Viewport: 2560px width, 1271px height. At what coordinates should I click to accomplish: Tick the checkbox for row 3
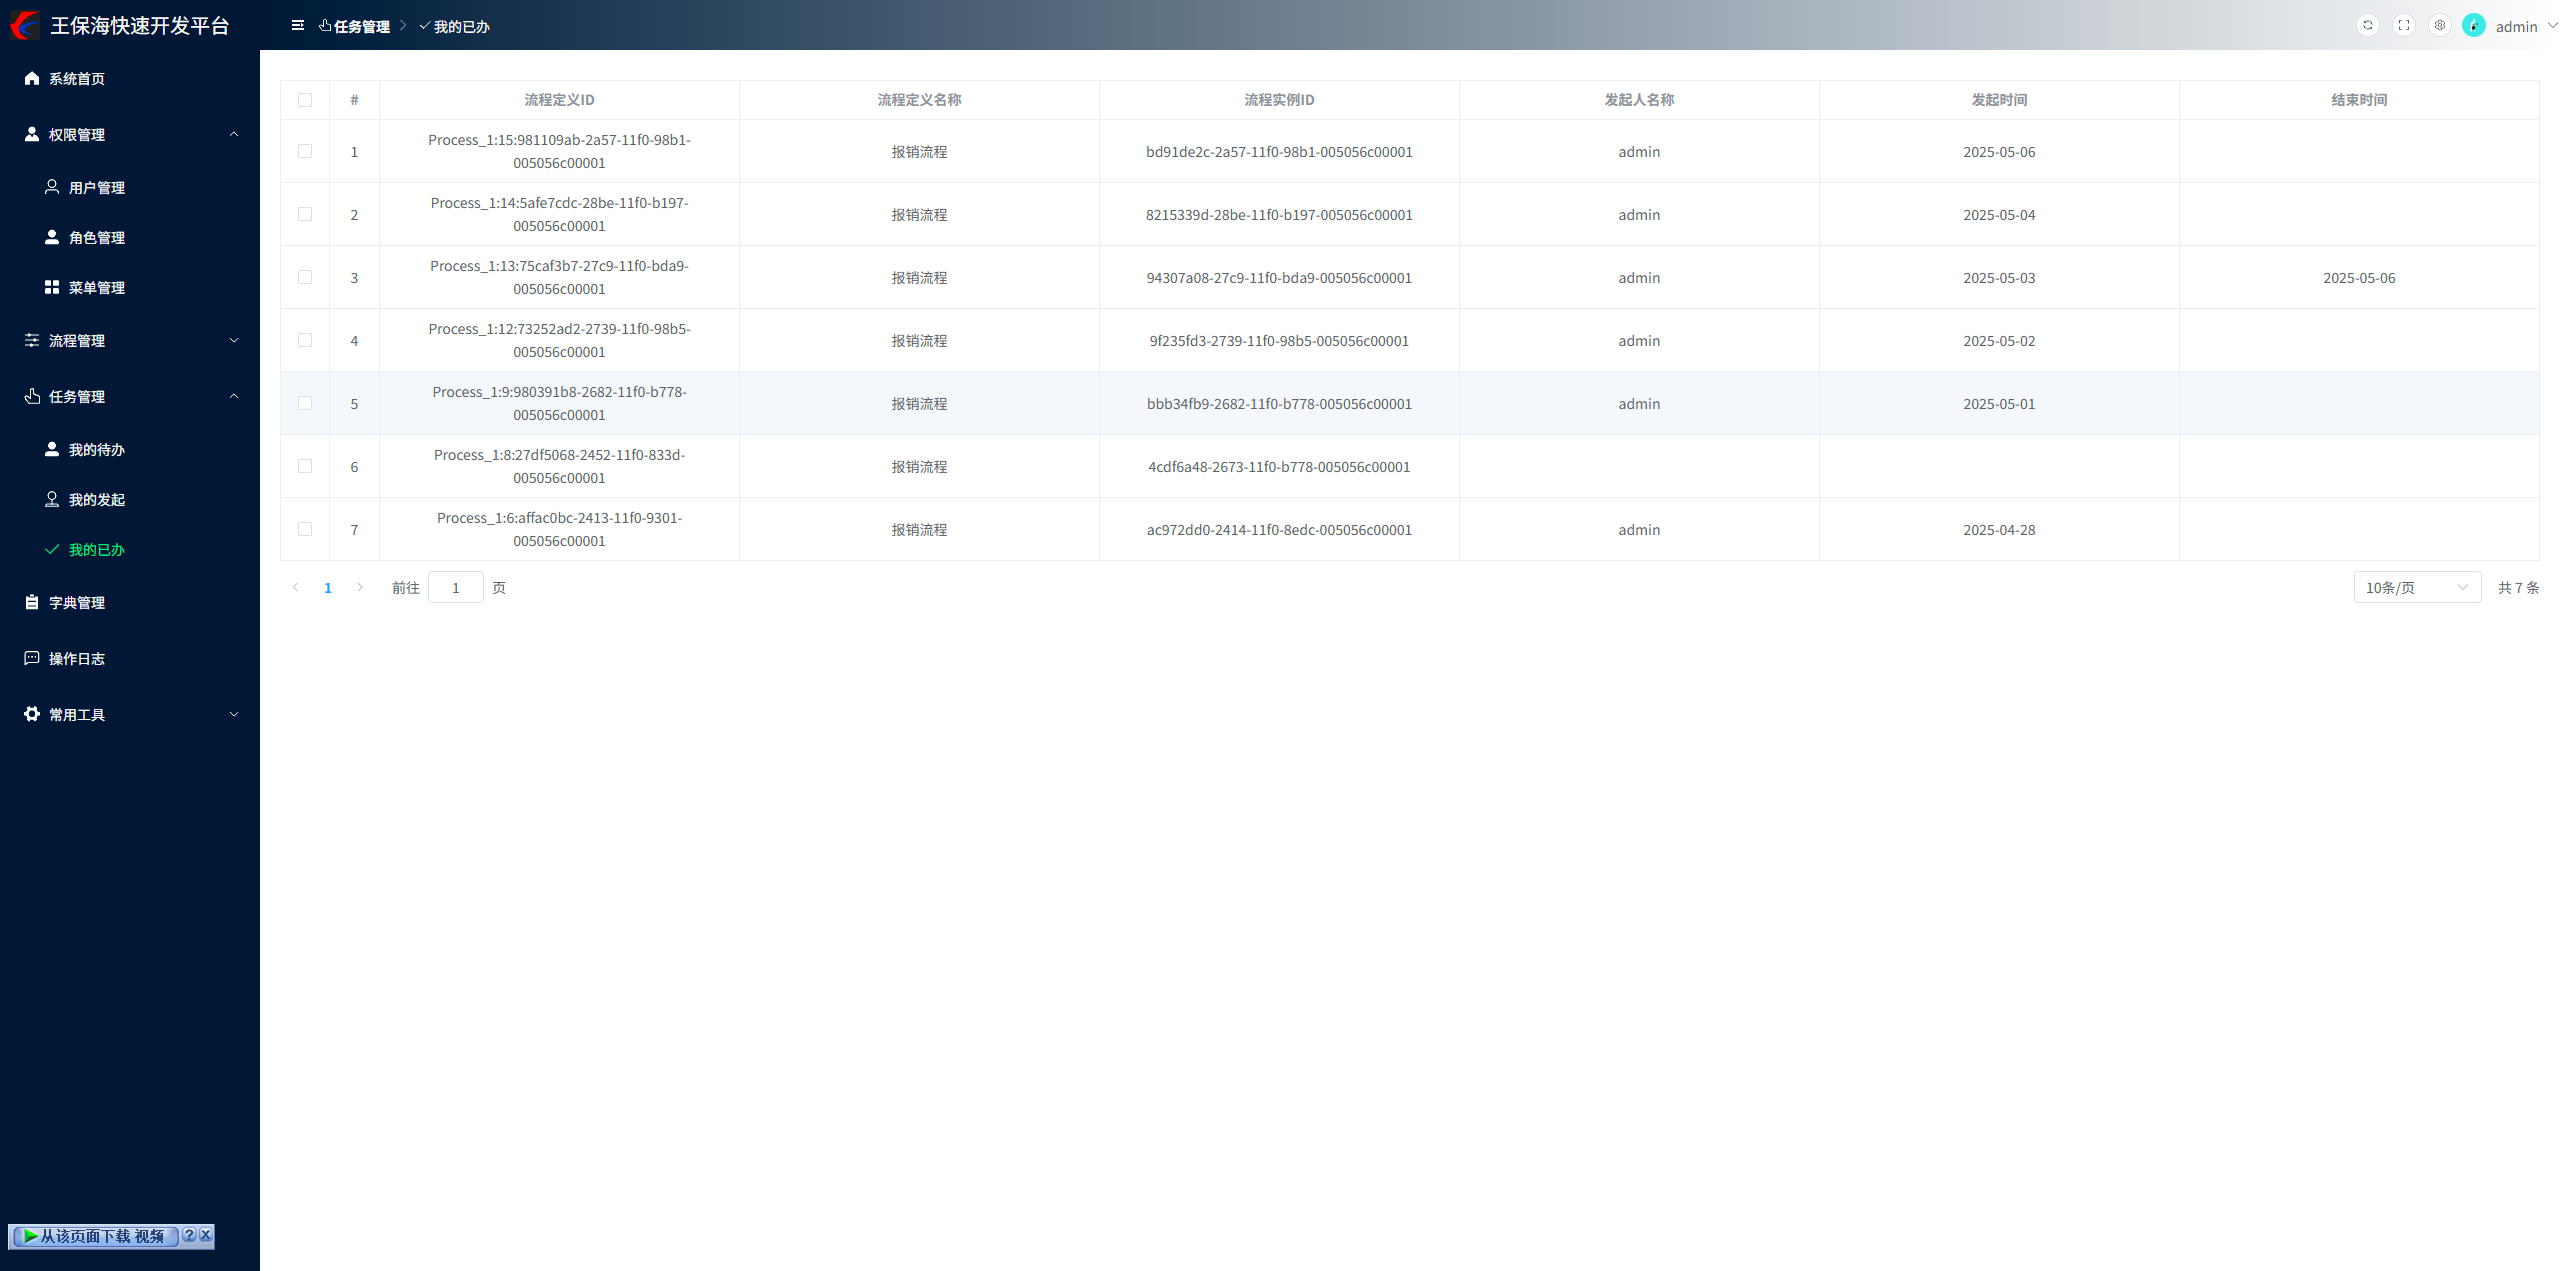click(305, 277)
